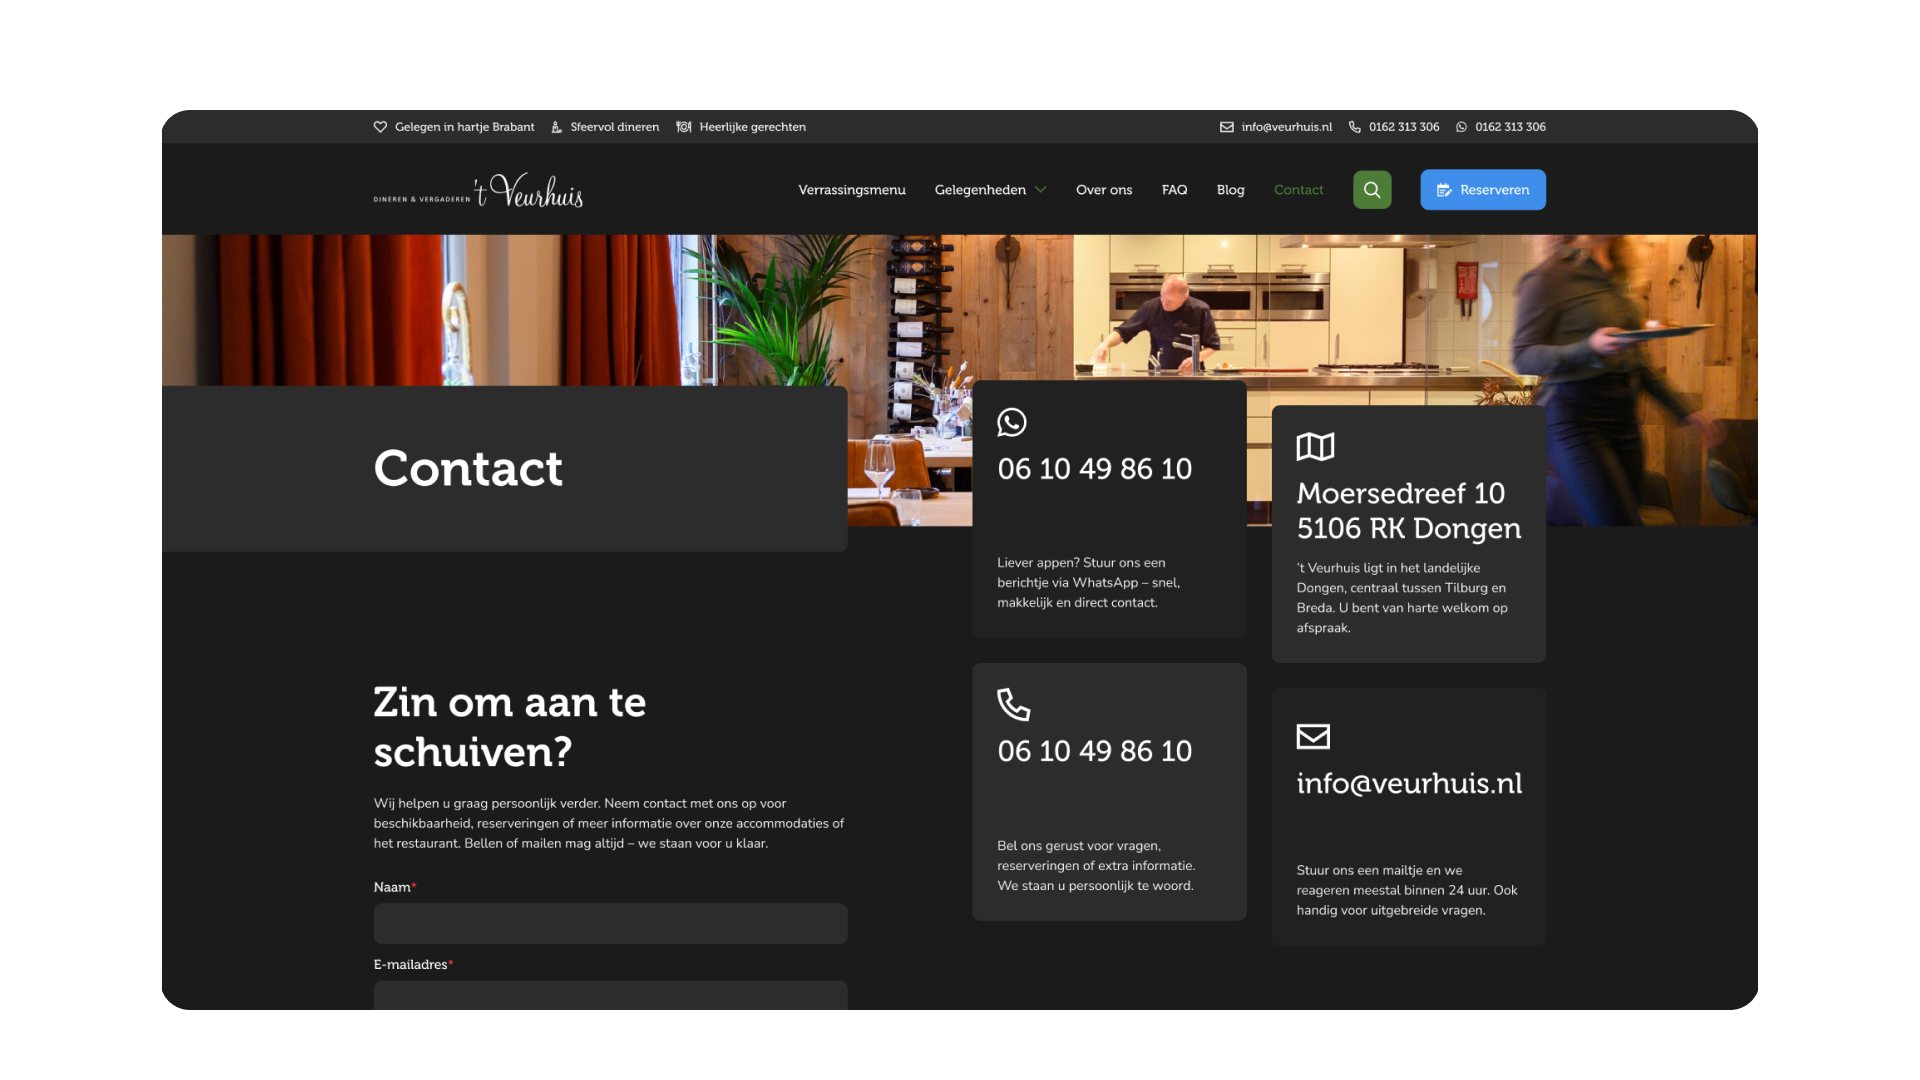Click the WhatsApp icon in contact card
Image resolution: width=1920 pixels, height=1080 pixels.
[x=1011, y=422]
